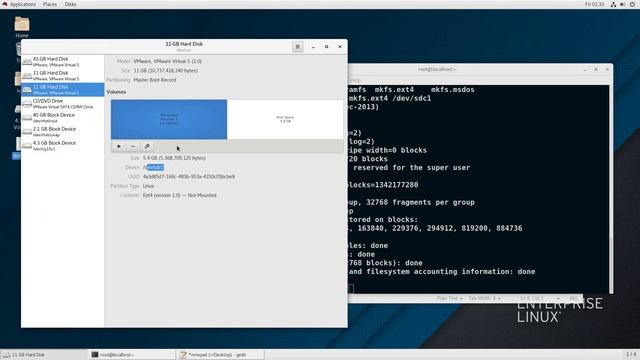Select the Free Space volume block
Viewport: 640px width, 360px height.
[285, 119]
